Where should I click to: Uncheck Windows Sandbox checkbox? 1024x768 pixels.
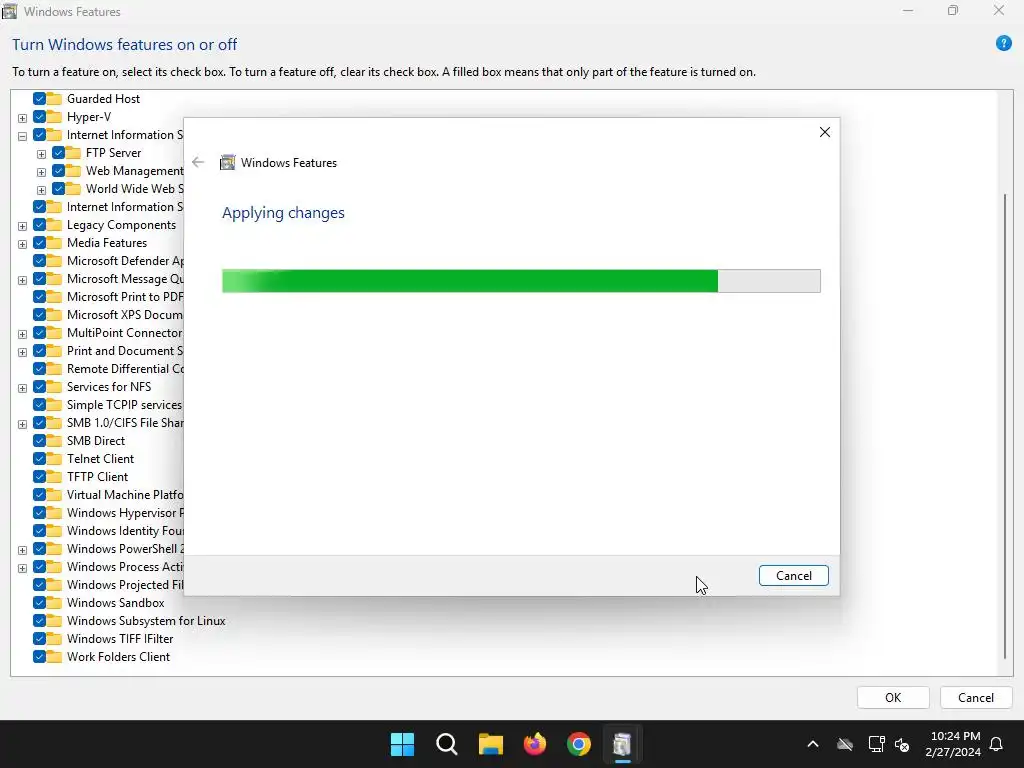coord(39,603)
